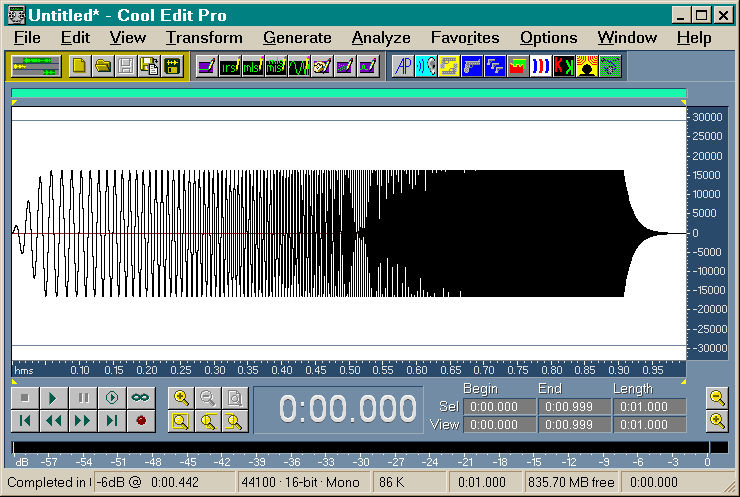Click the green horizontal view range bar
Viewport: 740px width, 497px height.
pos(349,93)
